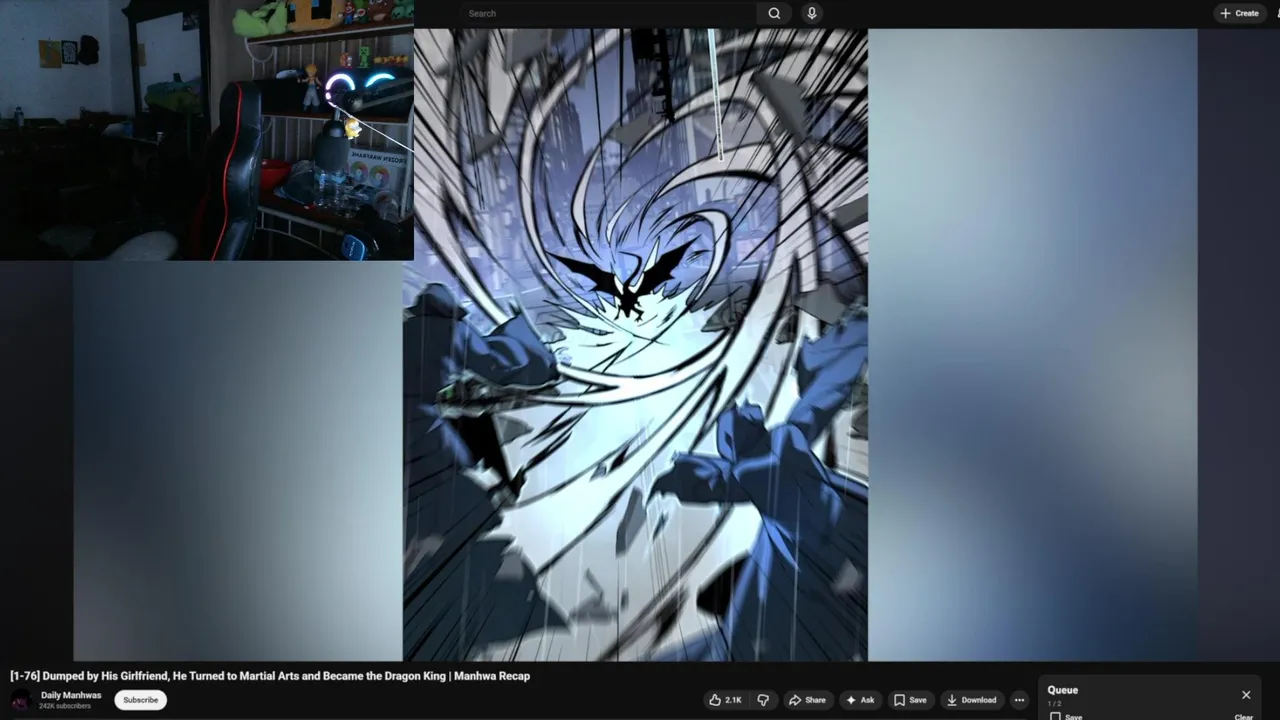The height and width of the screenshot is (720, 1280).
Task: Activate voice search microphone icon
Action: (812, 13)
